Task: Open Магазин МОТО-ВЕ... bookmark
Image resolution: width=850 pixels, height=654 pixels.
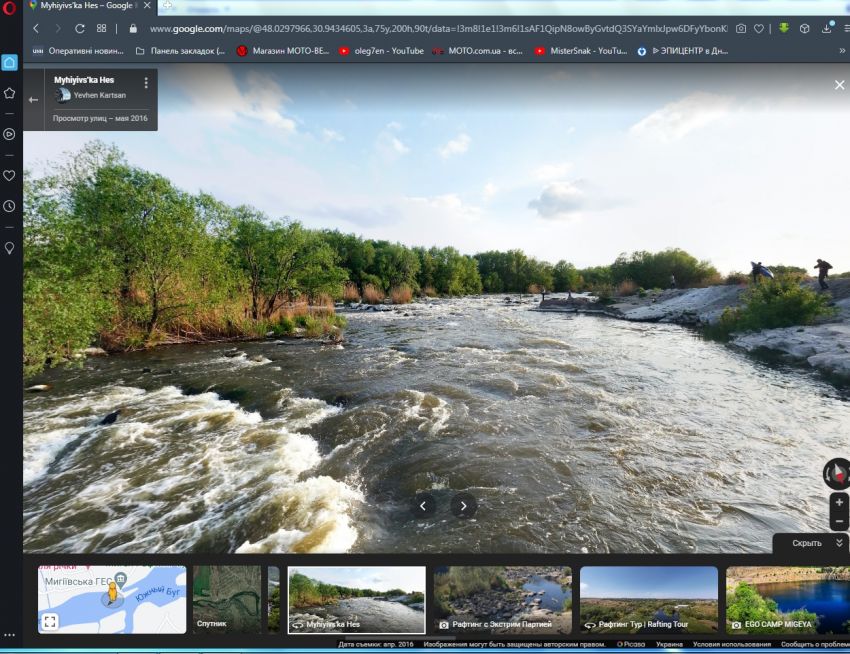Action: point(283,51)
